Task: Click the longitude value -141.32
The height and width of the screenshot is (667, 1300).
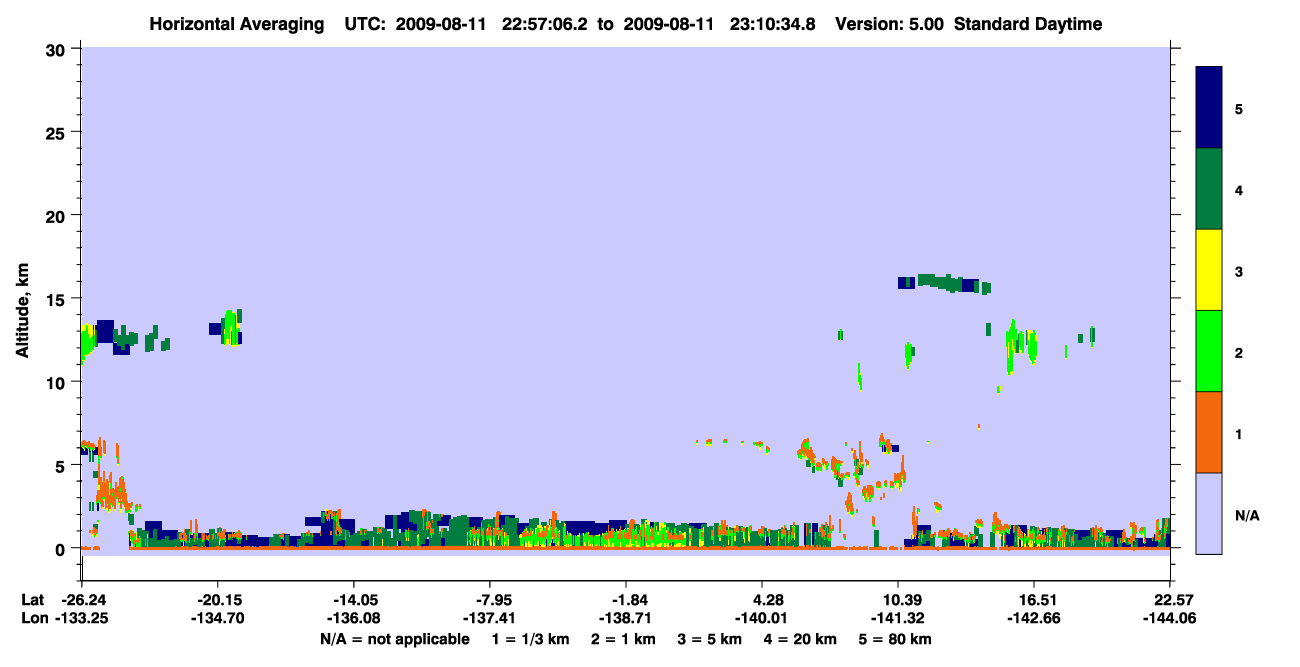Action: (899, 618)
